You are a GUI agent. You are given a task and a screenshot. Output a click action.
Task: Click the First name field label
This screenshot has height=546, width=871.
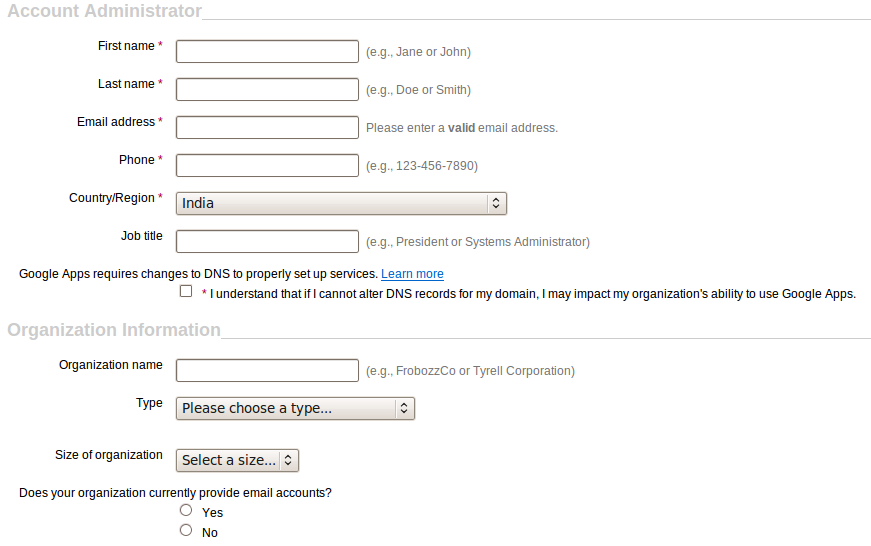[126, 46]
